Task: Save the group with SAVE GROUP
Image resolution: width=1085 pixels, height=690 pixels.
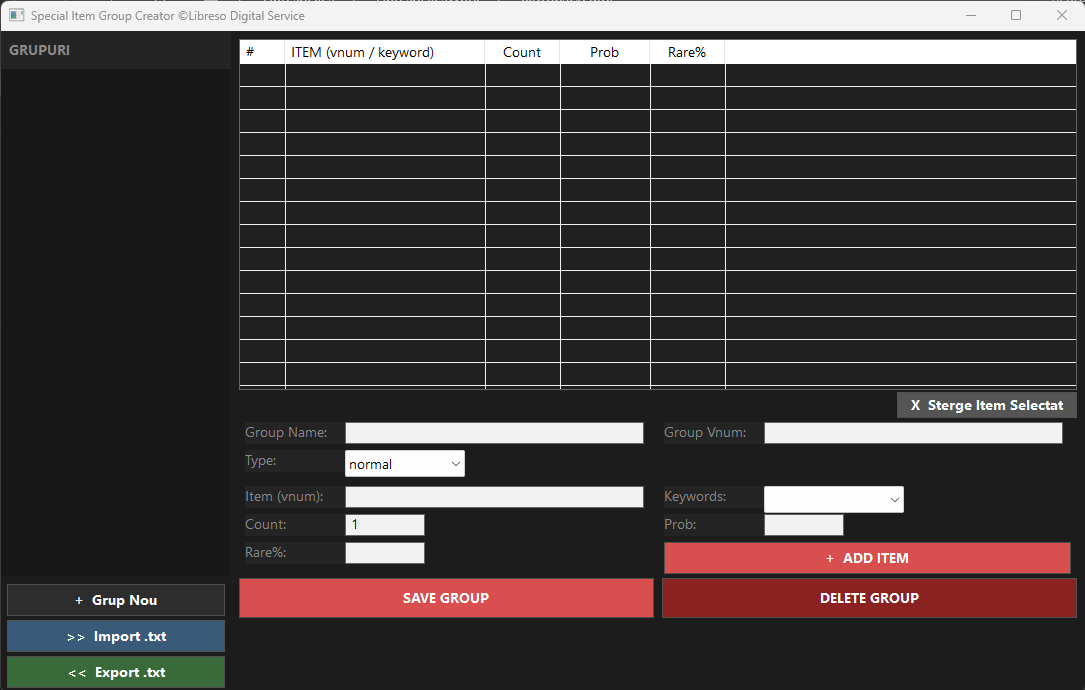Action: 446,598
